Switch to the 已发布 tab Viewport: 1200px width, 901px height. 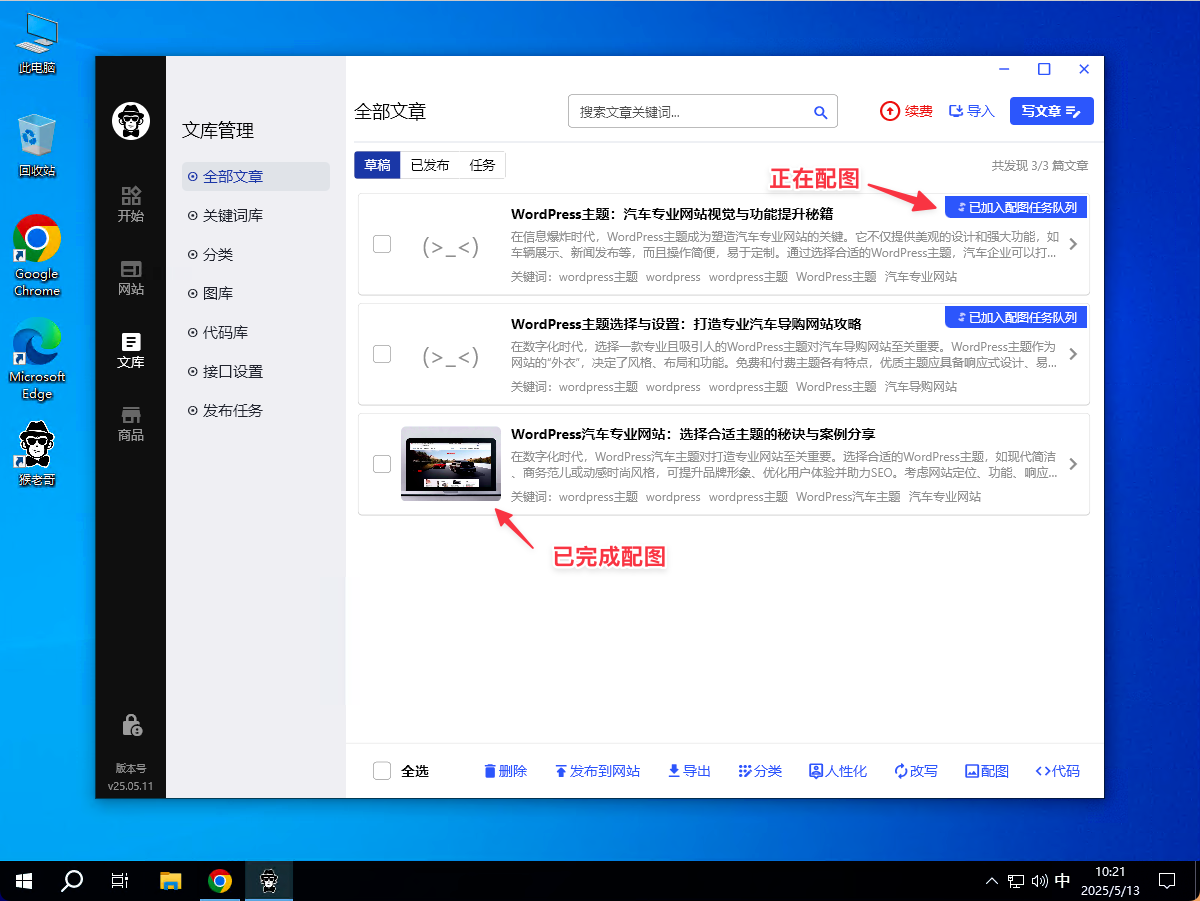click(430, 165)
